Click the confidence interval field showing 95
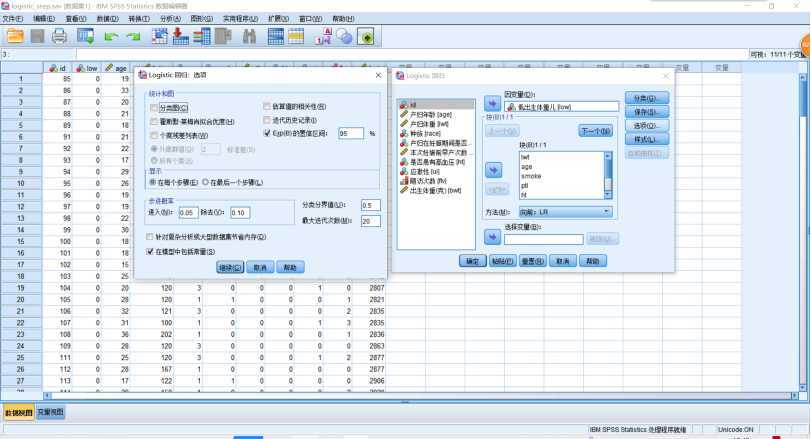811x439 pixels. point(351,133)
